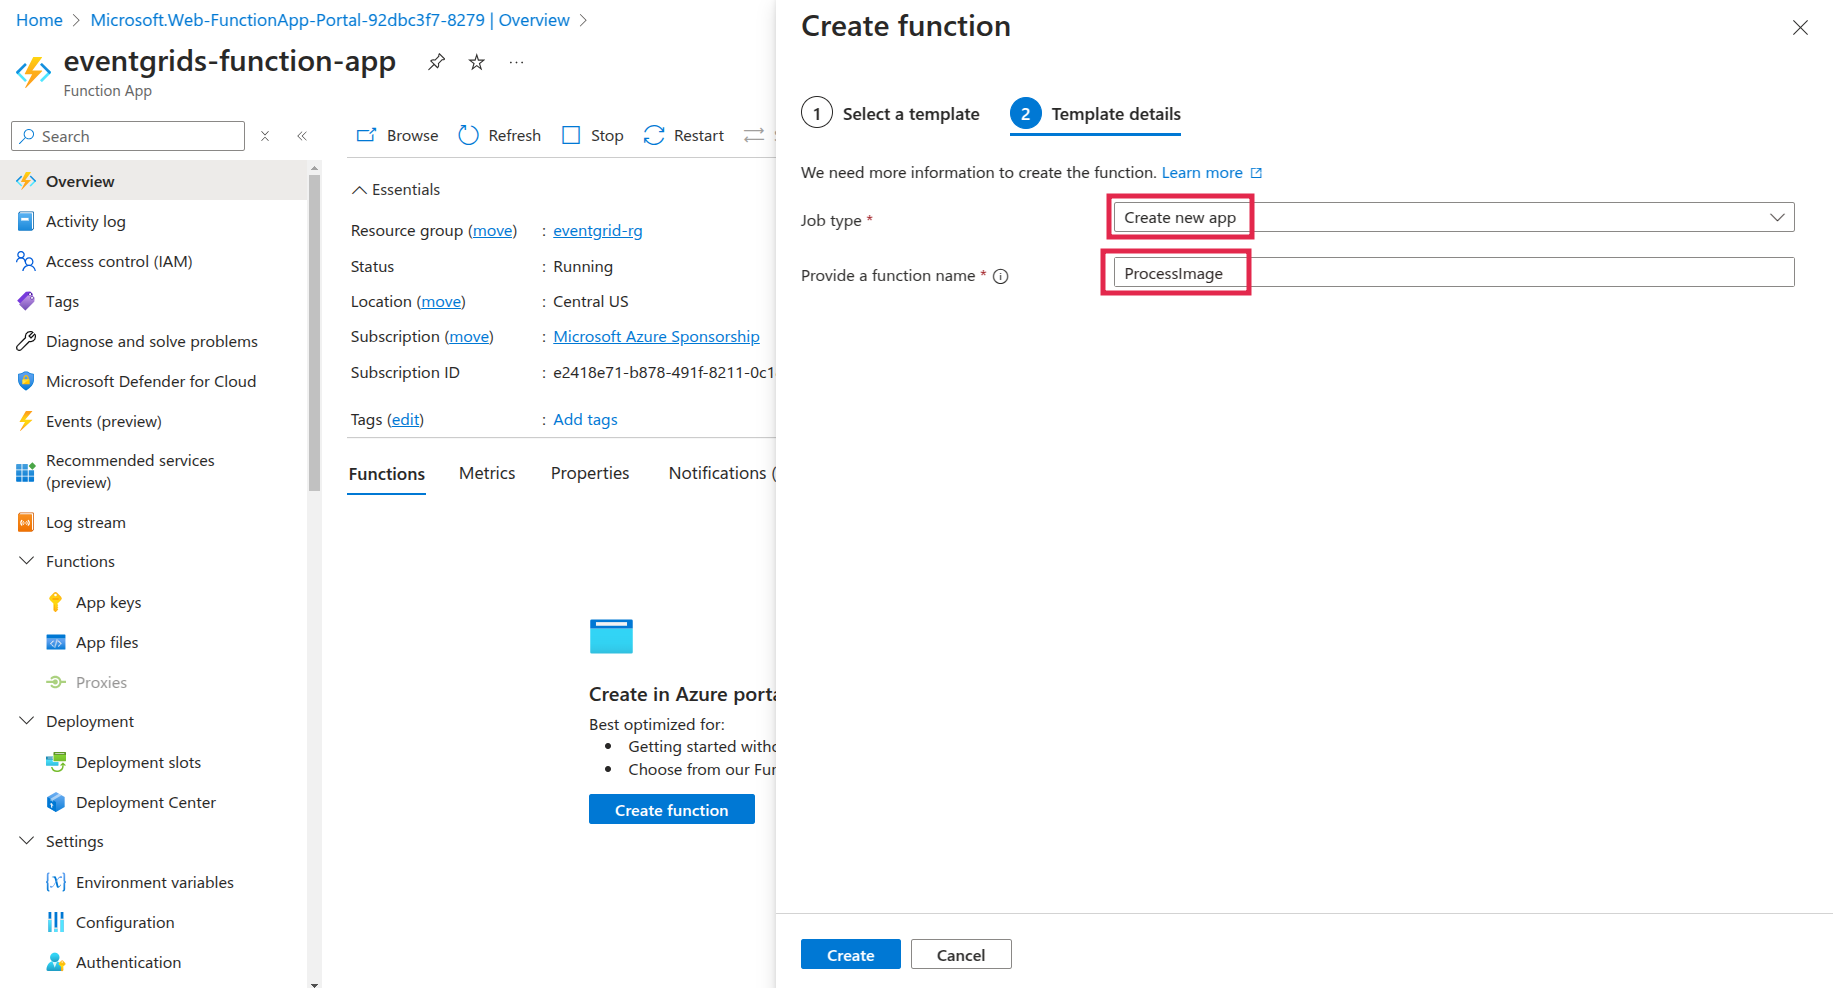Collapse the left navigation menu
Screen dimensions: 1833x988
pyautogui.click(x=302, y=136)
